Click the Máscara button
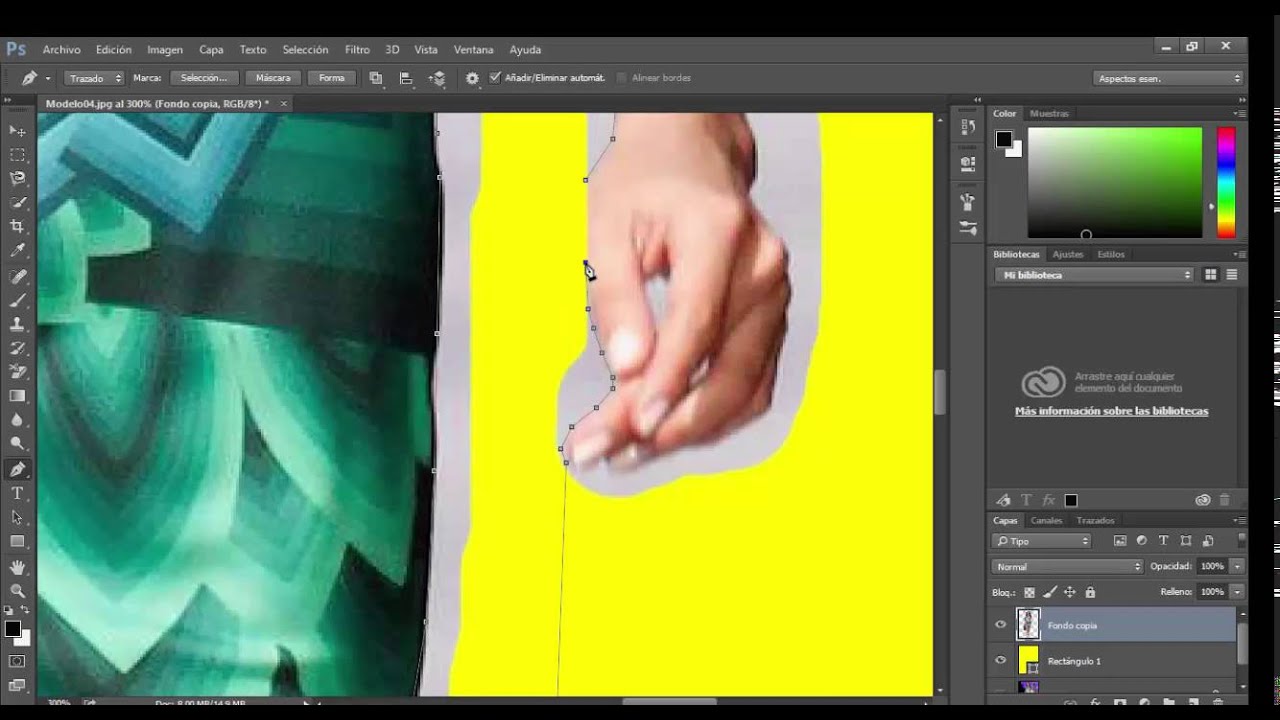Screen dimensions: 1280x720 (x=273, y=78)
